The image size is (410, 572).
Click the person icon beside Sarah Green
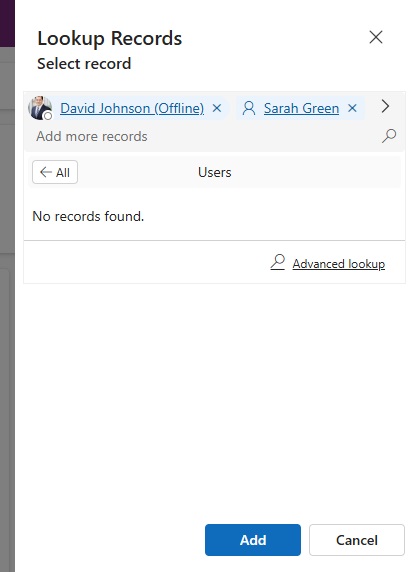click(x=249, y=108)
